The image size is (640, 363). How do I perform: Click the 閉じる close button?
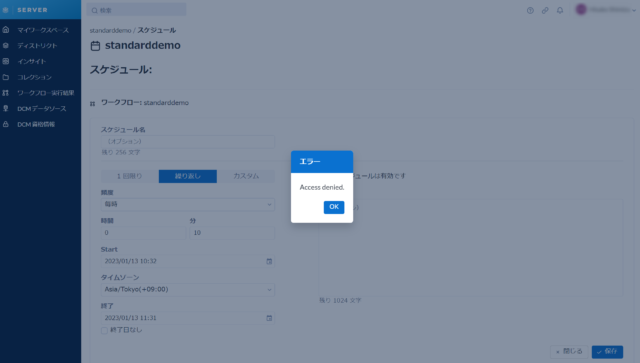569,352
